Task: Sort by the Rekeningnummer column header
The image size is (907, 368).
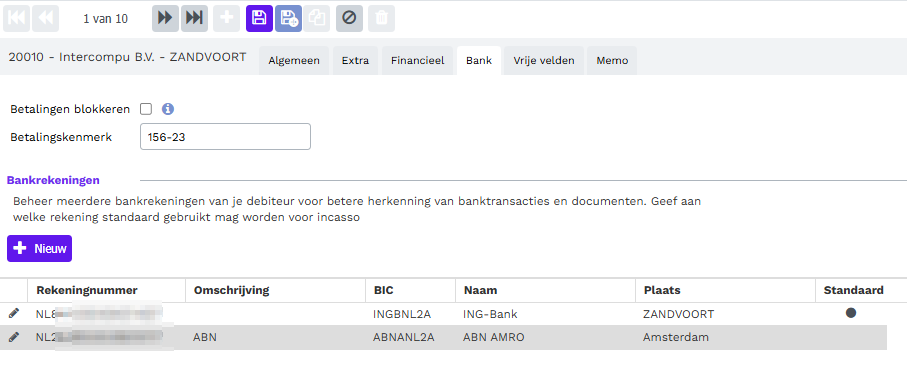Action: coord(87,290)
